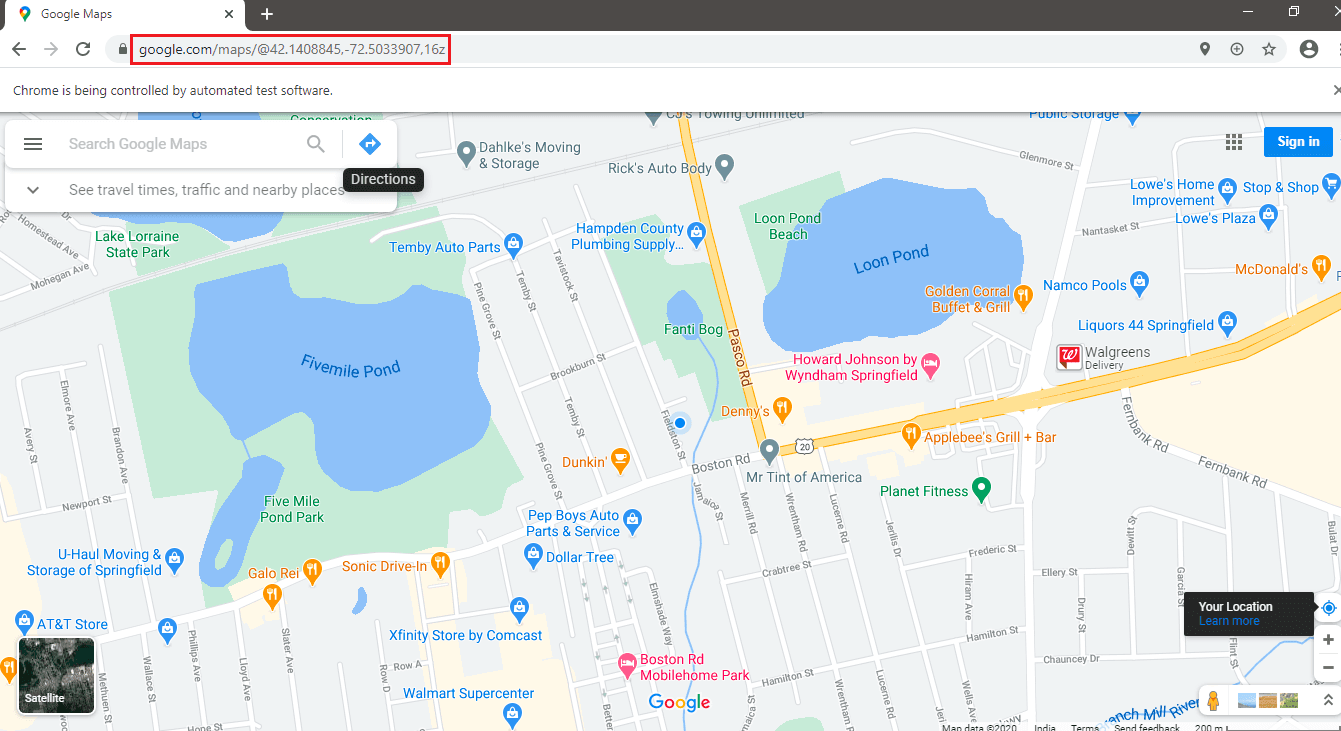This screenshot has width=1341, height=731.
Task: Select Walmart Supercenter shopping pin
Action: [513, 713]
